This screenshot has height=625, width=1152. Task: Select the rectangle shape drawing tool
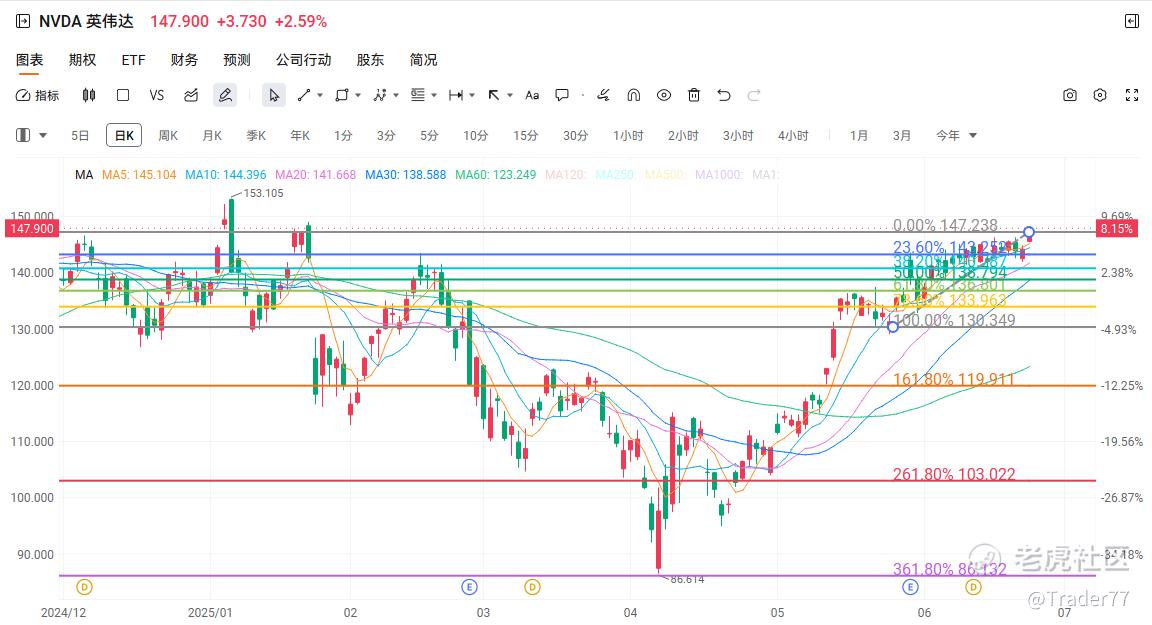pyautogui.click(x=342, y=95)
